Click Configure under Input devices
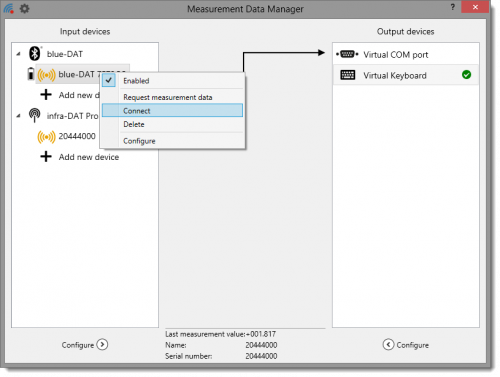500x377 pixels. [78, 345]
